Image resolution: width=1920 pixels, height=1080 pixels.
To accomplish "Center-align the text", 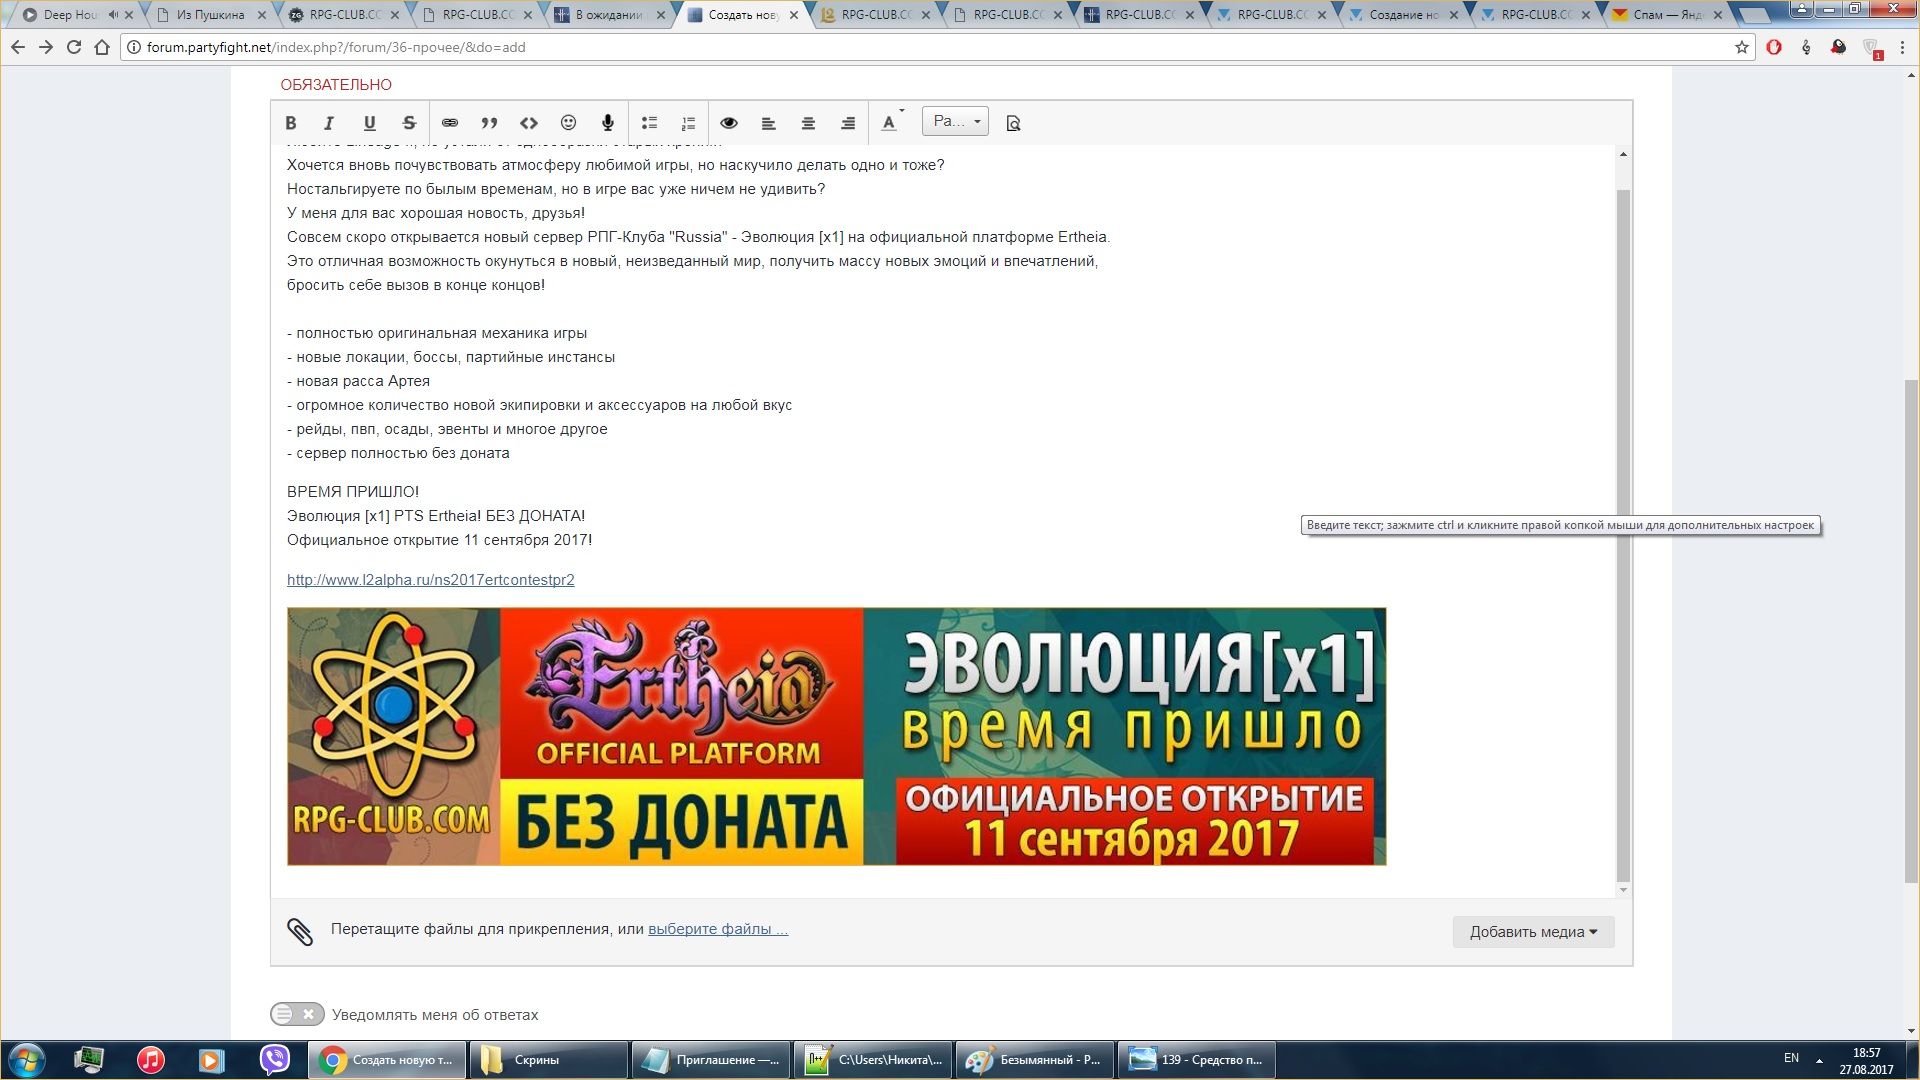I will pyautogui.click(x=808, y=123).
